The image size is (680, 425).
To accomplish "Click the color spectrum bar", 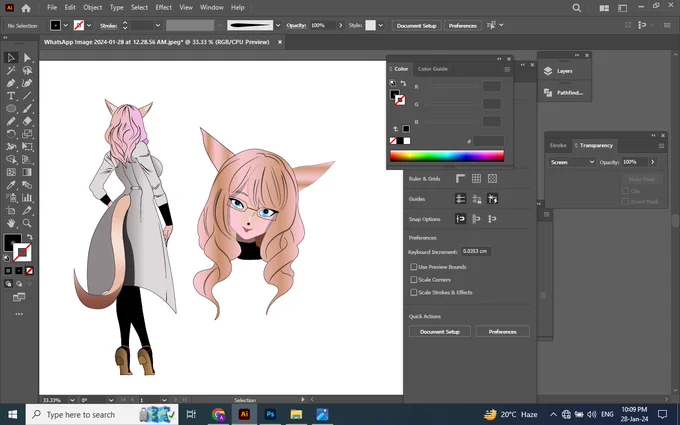I will tap(447, 156).
